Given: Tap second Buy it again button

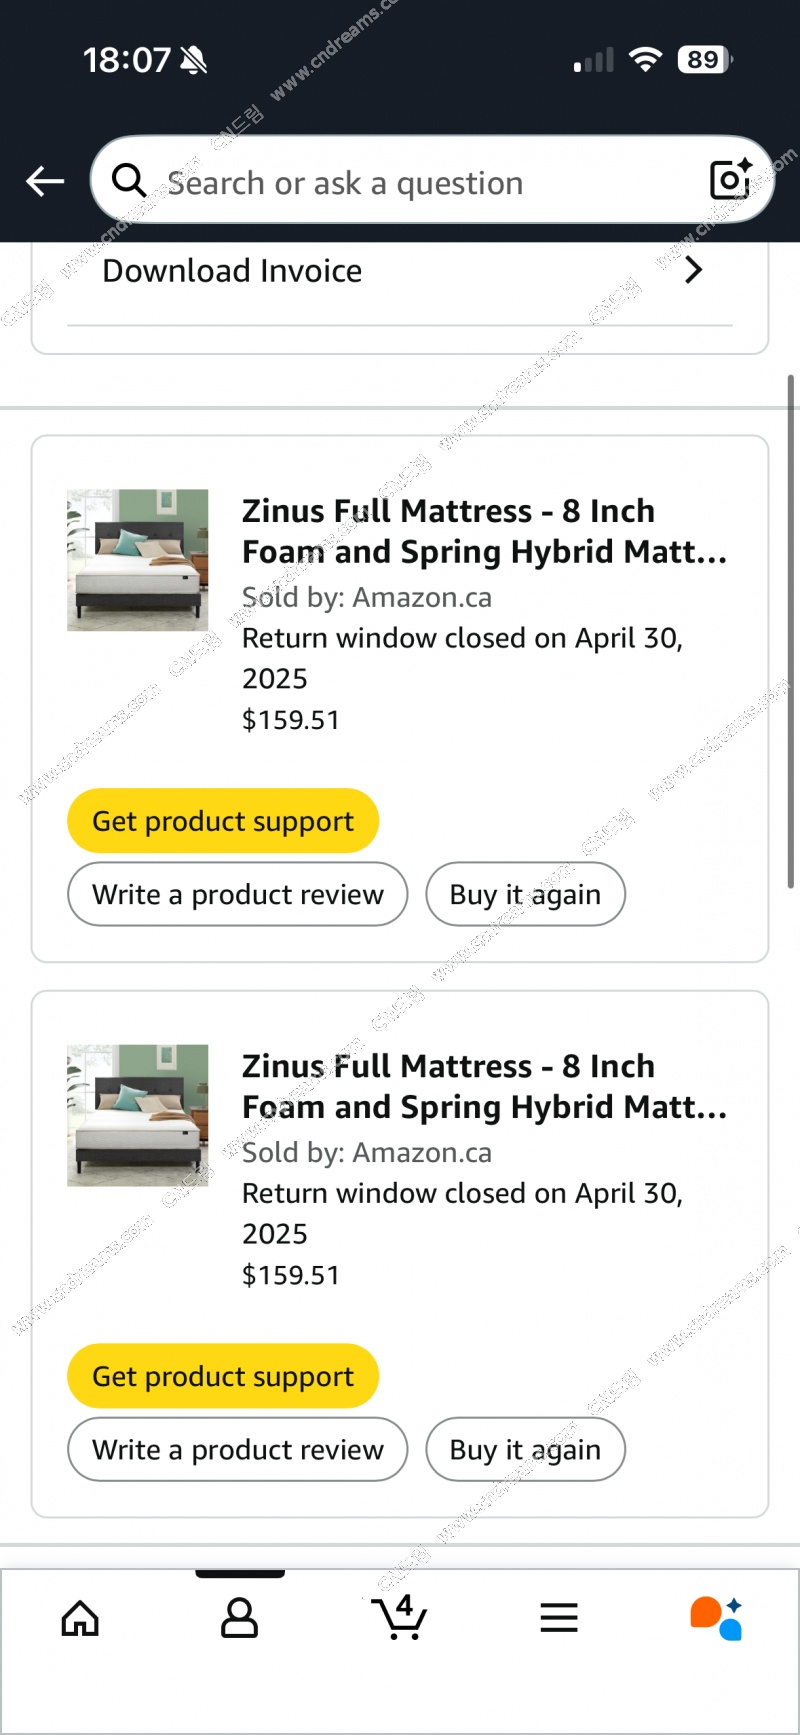Looking at the screenshot, I should 525,1449.
